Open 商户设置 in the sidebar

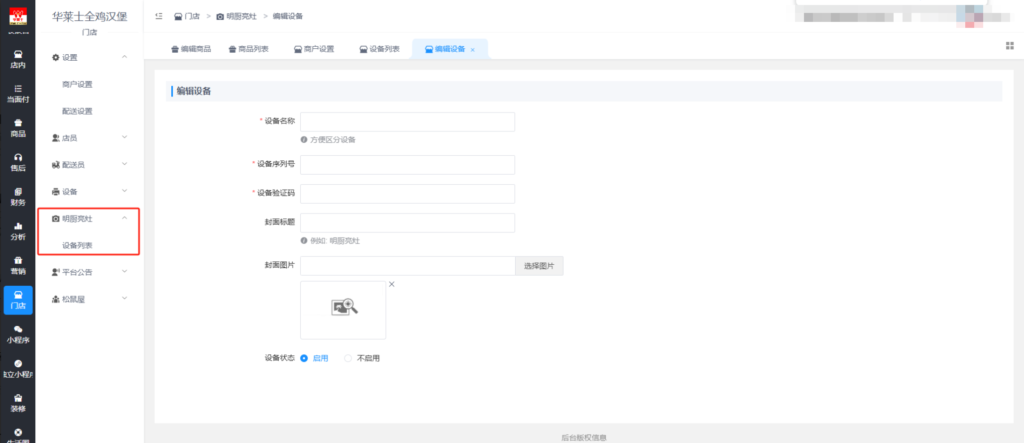coord(77,84)
